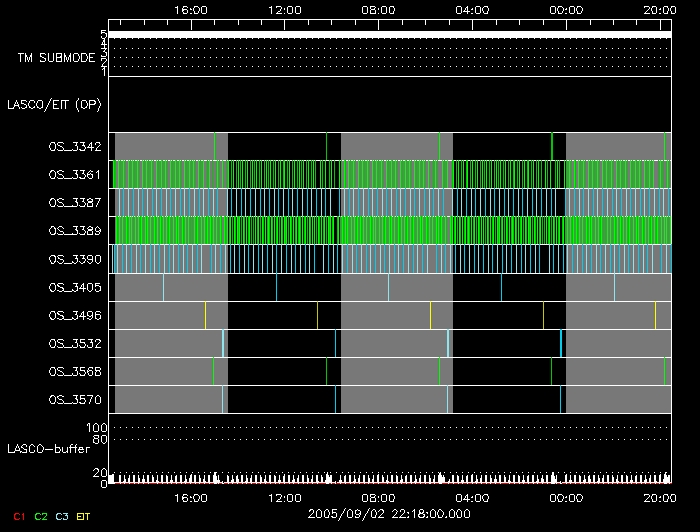The image size is (700, 532).
Task: Click the yellow marker in the OS_3496 row
Action: [x=430, y=315]
